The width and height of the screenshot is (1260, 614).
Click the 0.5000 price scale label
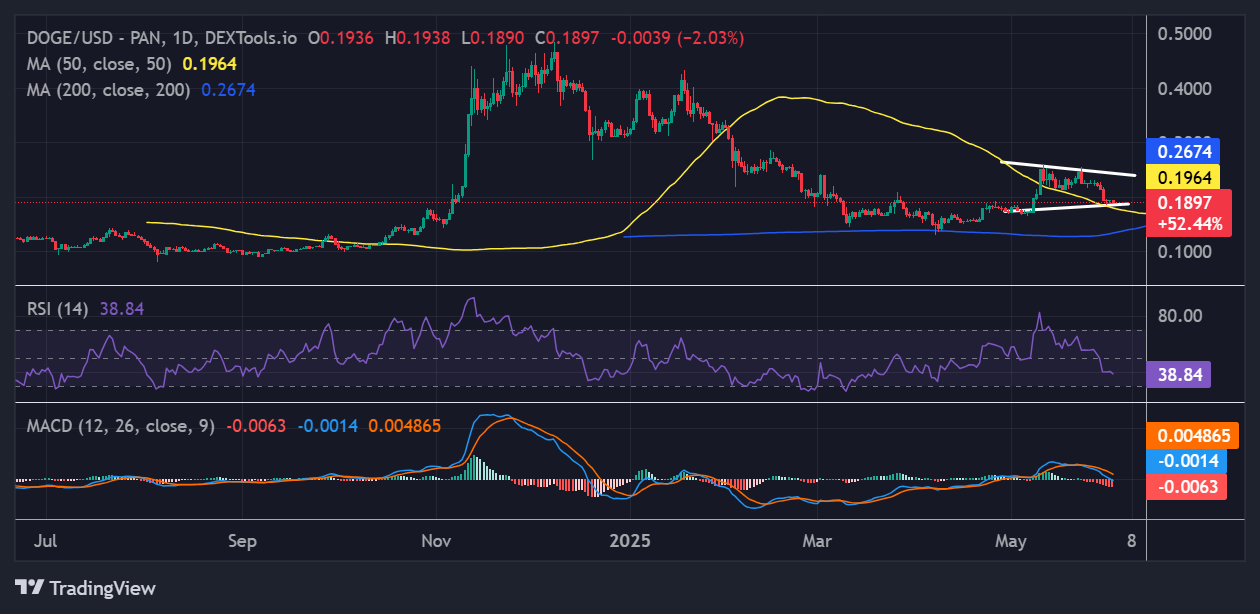click(x=1184, y=34)
